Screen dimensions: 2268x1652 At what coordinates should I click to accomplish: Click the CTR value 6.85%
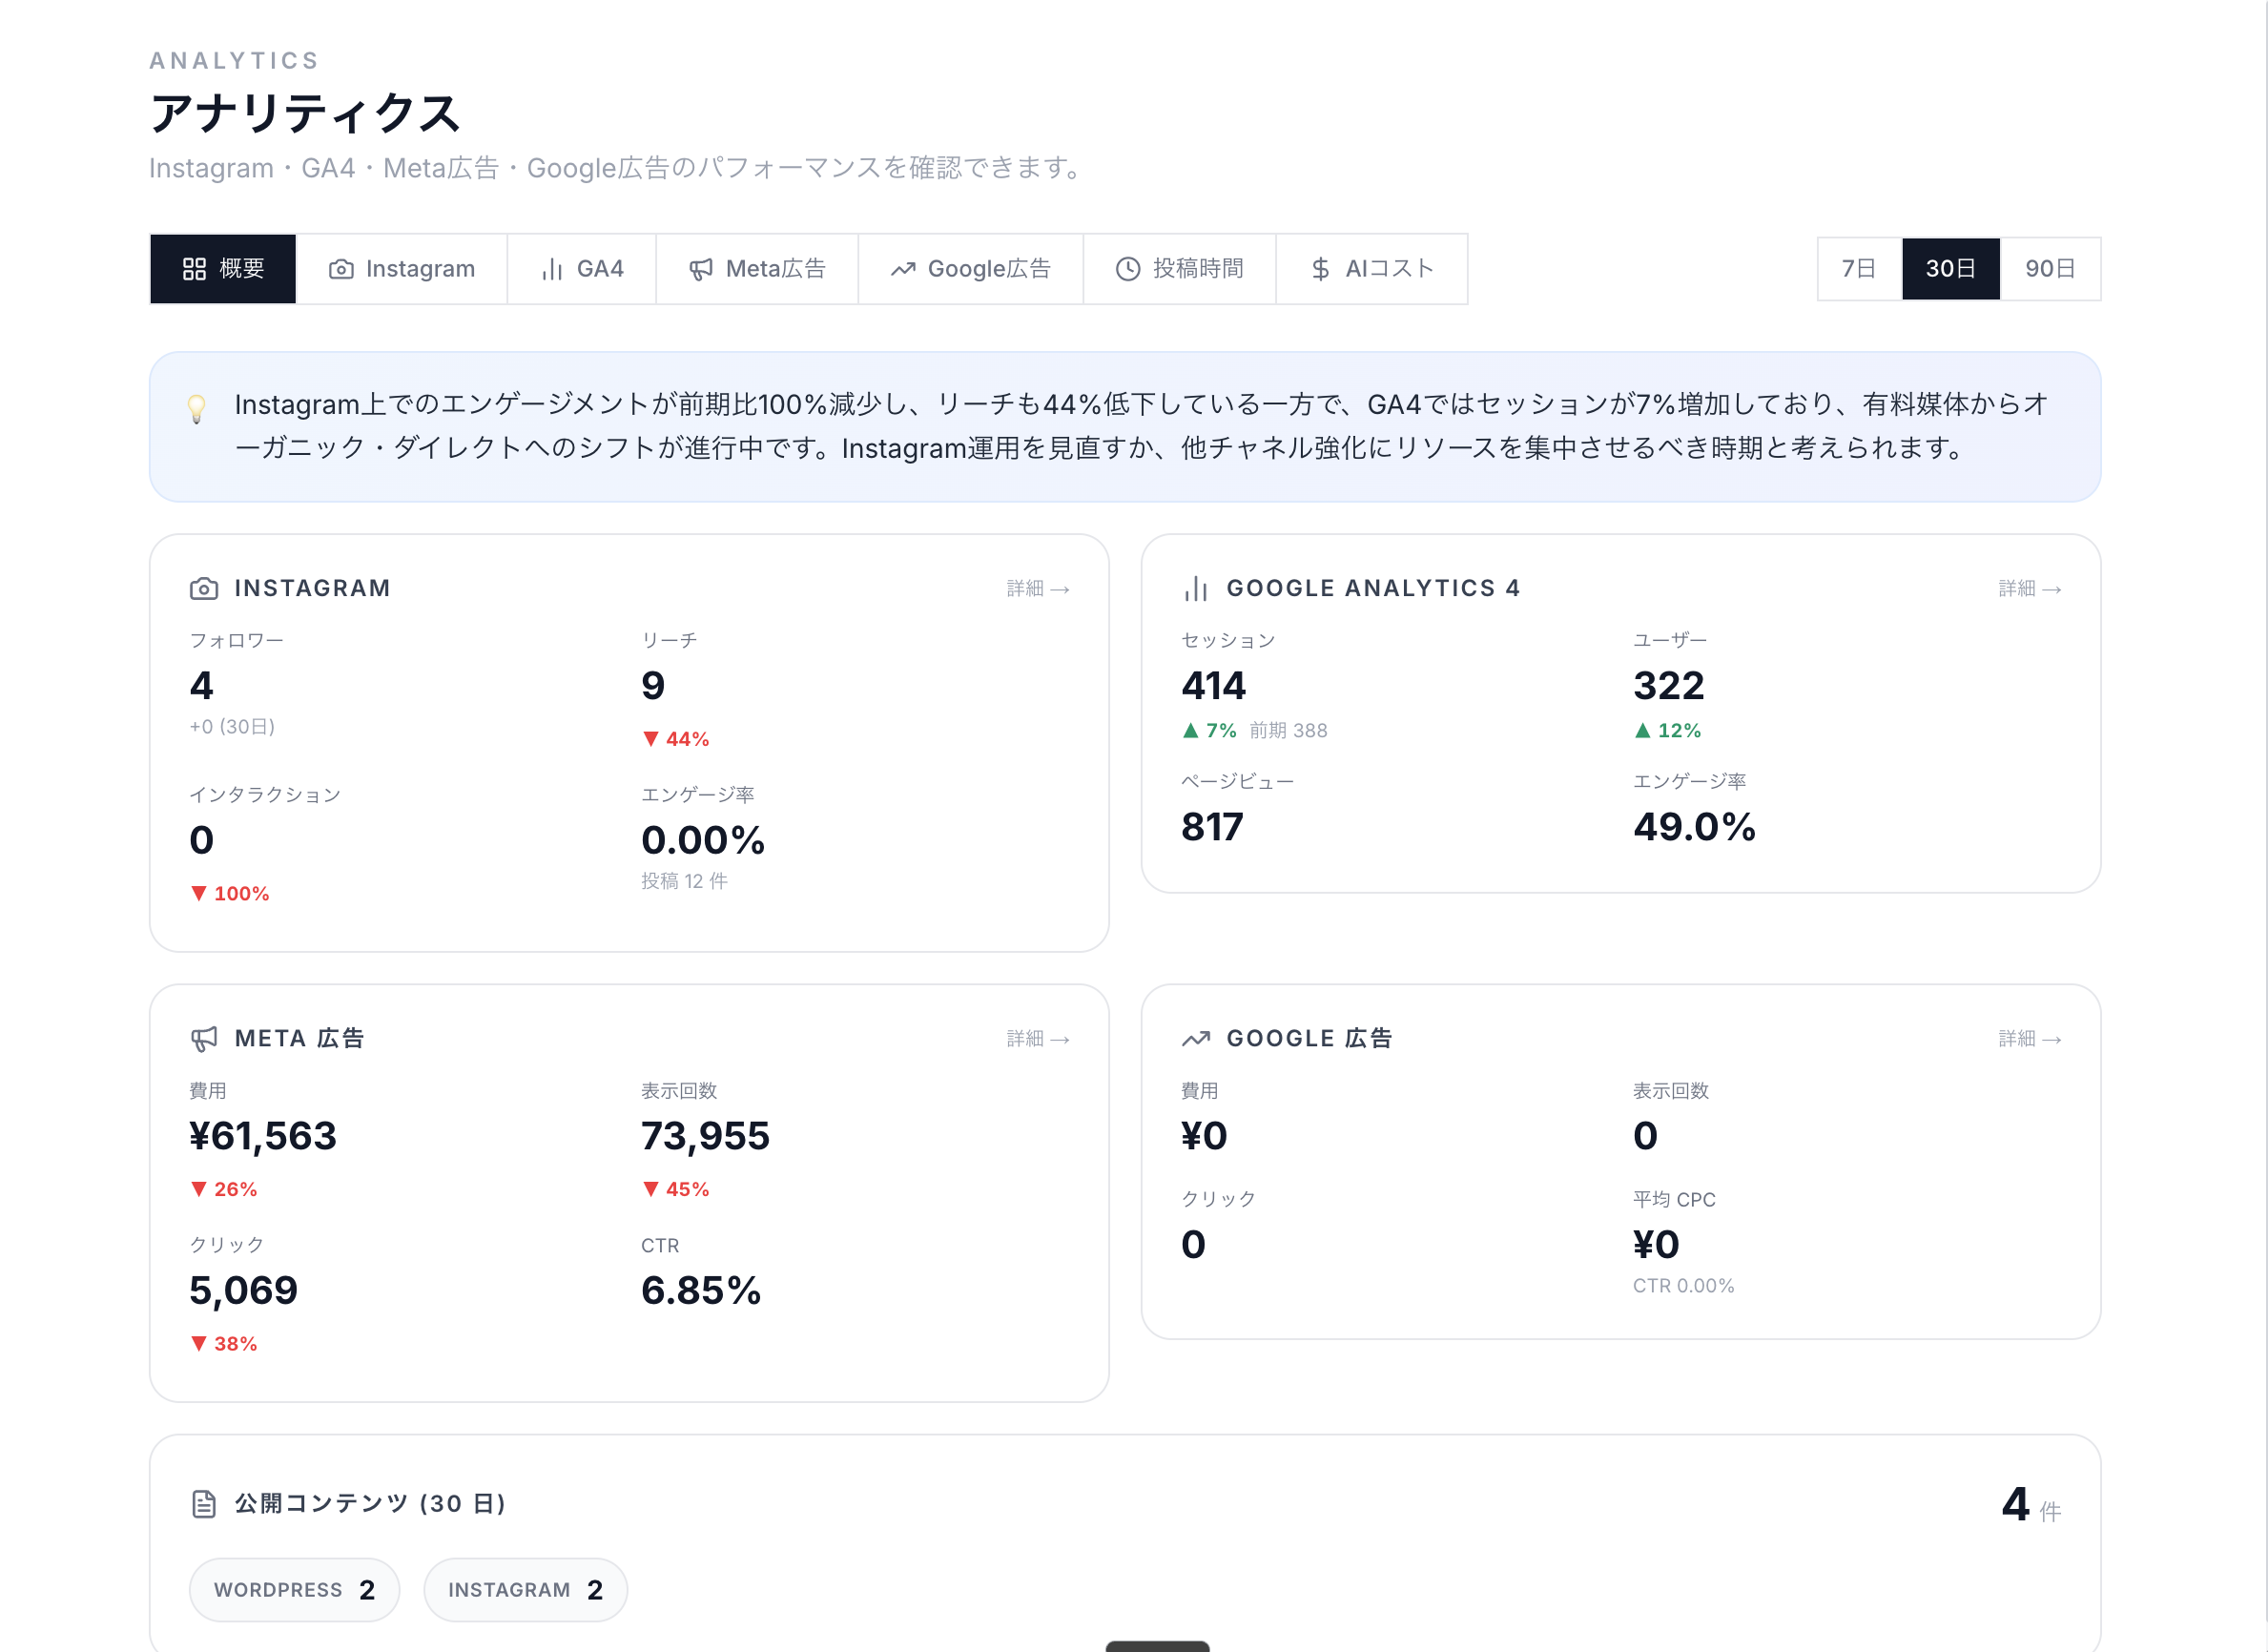701,1291
